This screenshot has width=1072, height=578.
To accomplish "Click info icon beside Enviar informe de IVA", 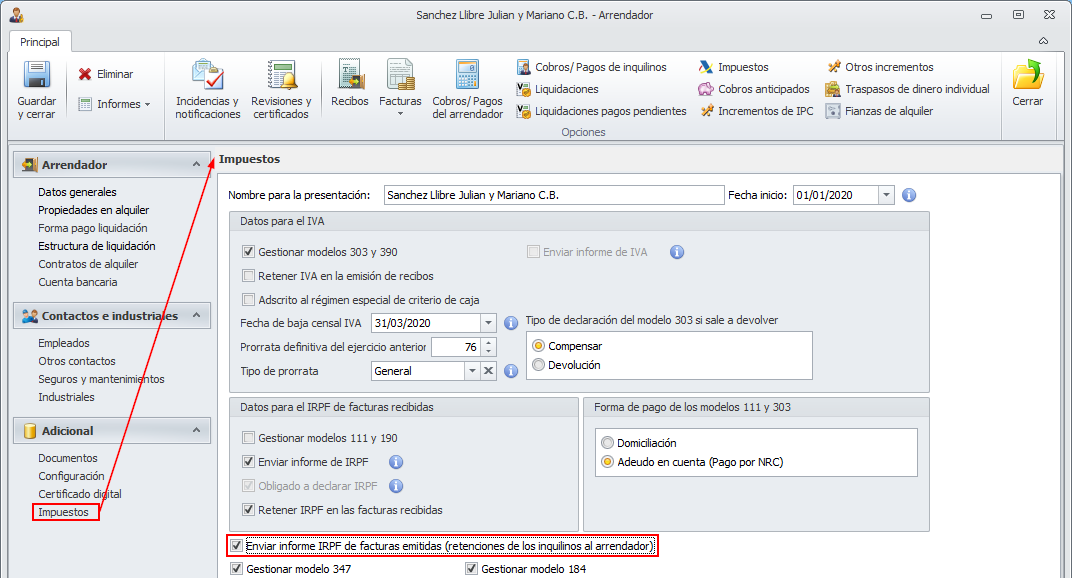I will 677,252.
